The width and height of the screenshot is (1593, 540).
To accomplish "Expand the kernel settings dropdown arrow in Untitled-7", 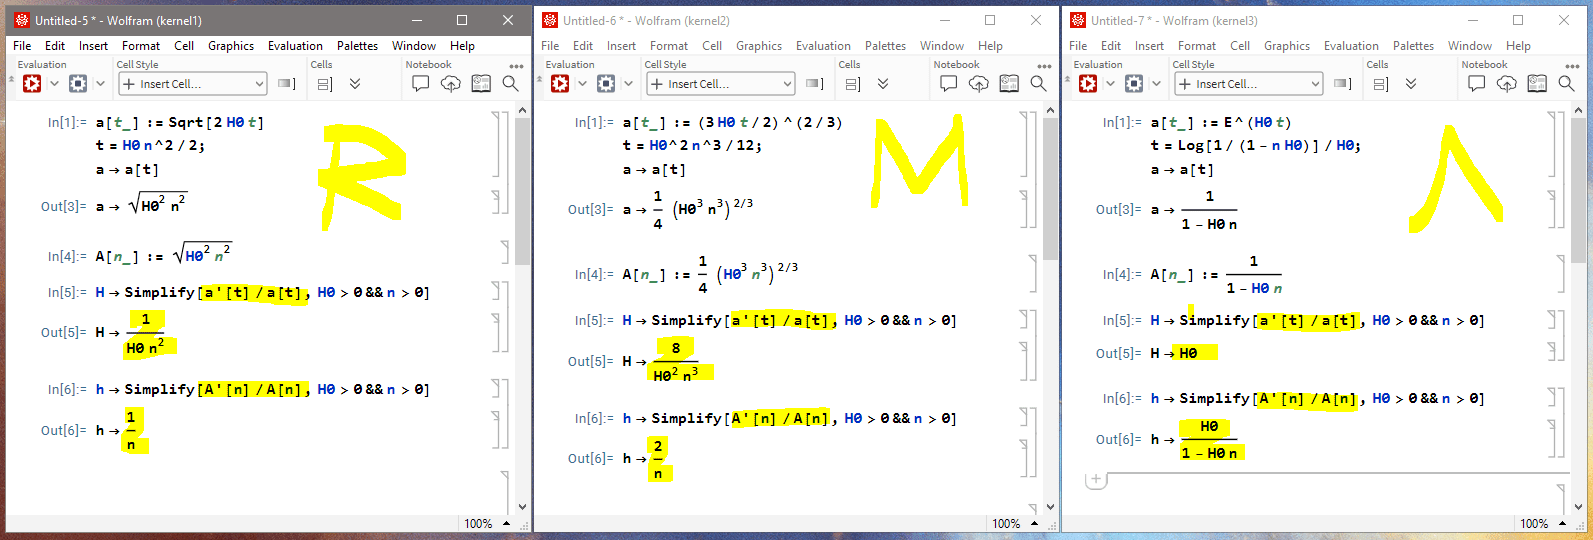I will 1156,84.
